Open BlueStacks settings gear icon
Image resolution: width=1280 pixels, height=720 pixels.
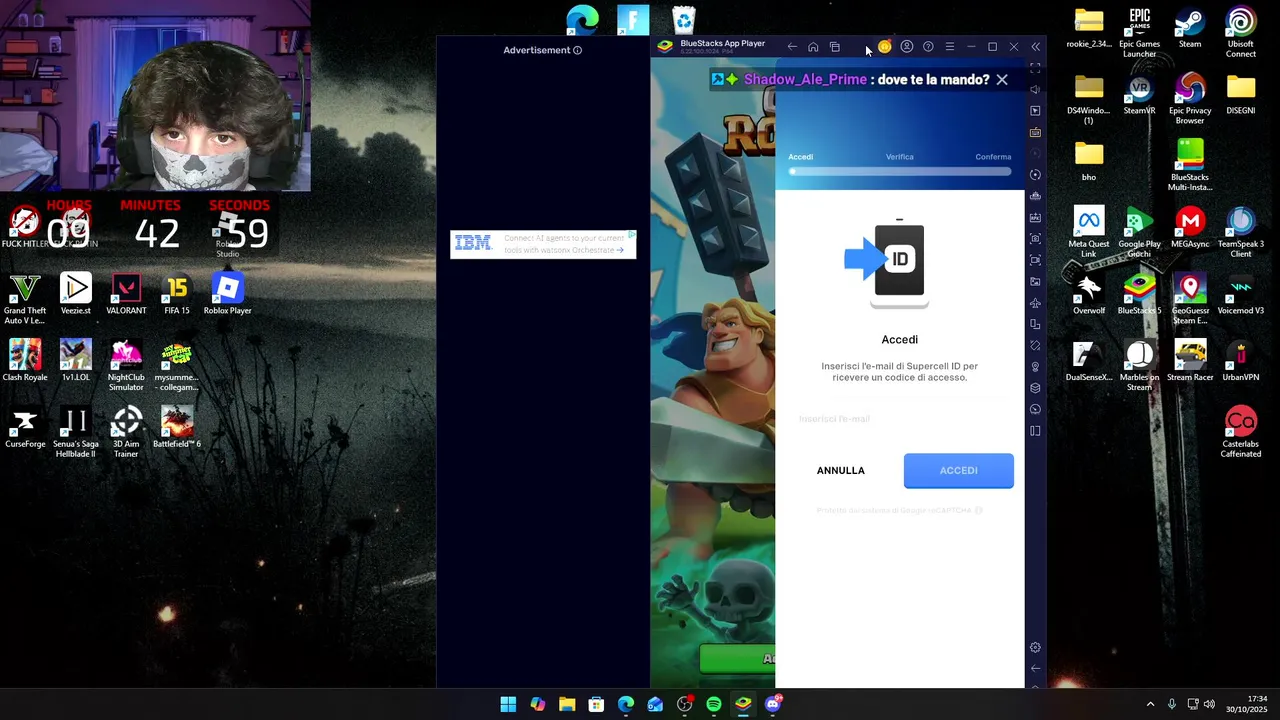[1035, 648]
